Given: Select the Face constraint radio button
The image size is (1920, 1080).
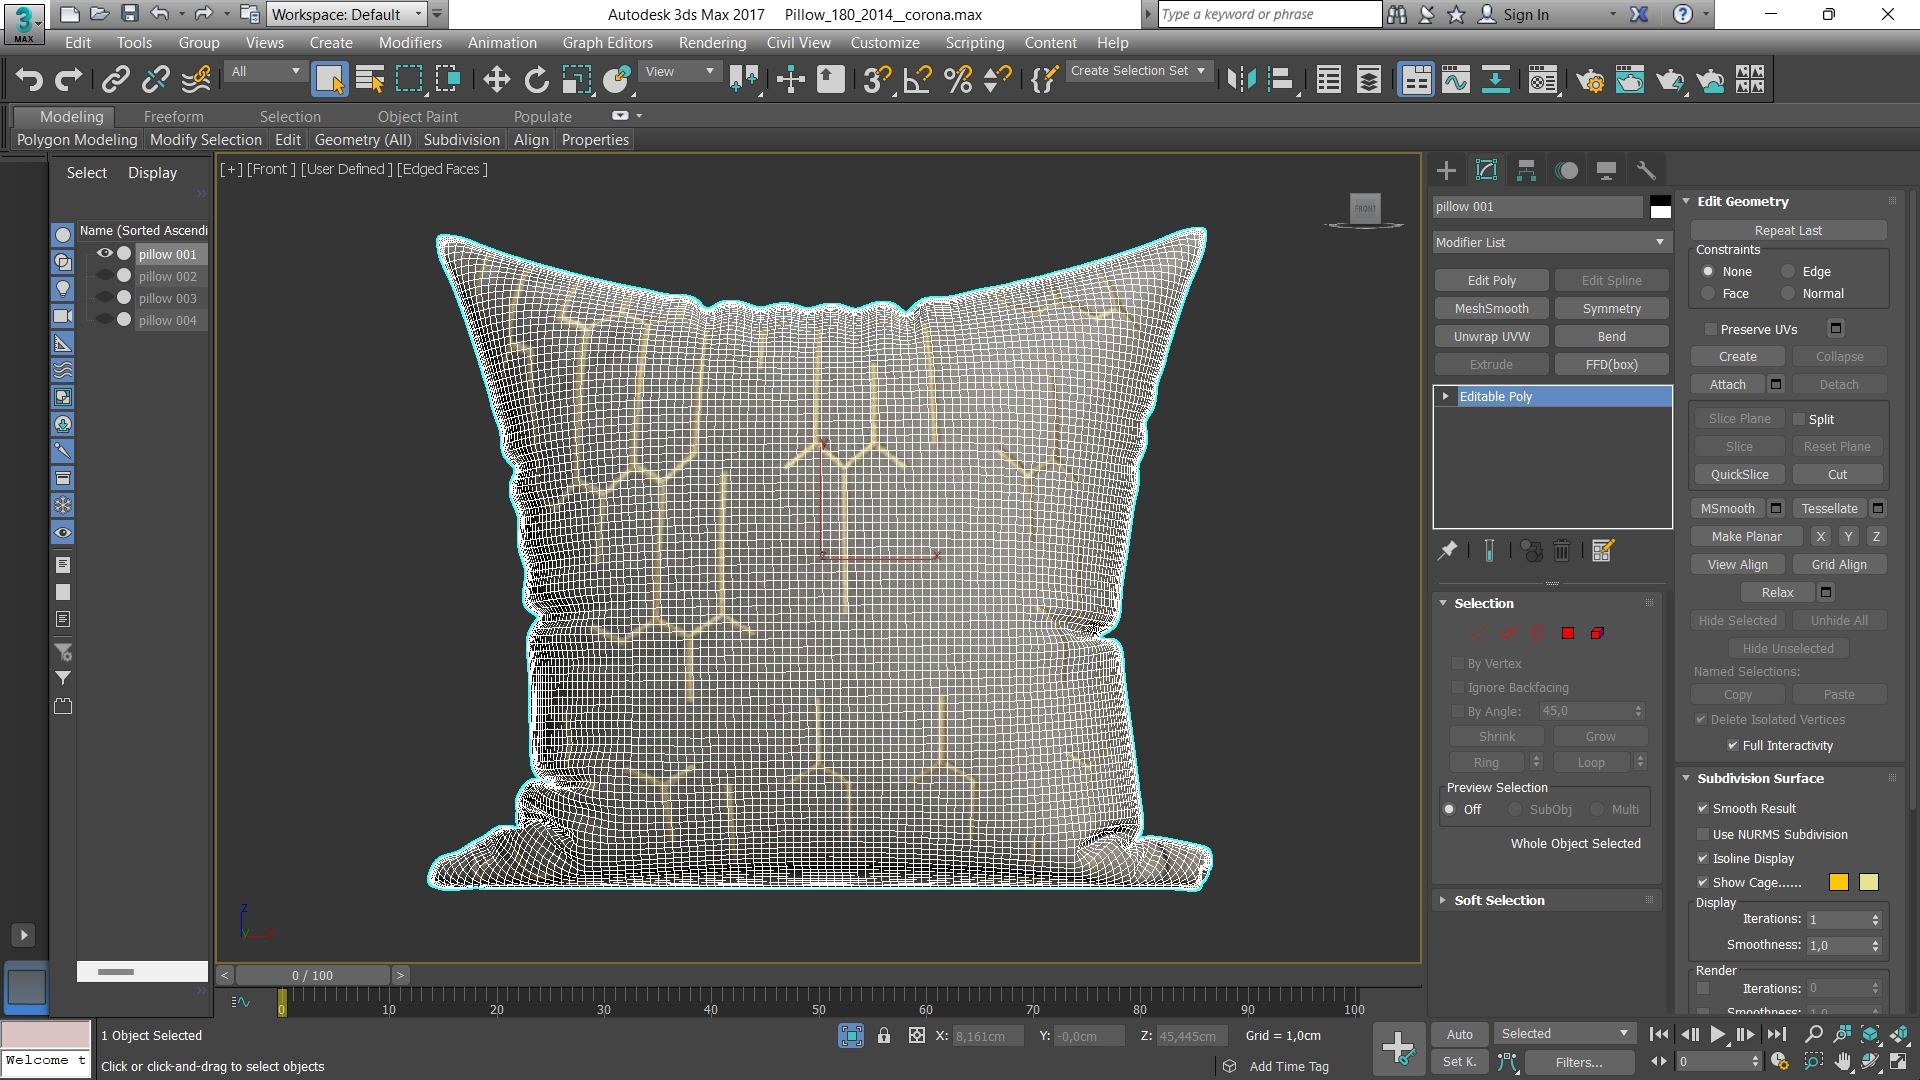Looking at the screenshot, I should (x=1708, y=294).
